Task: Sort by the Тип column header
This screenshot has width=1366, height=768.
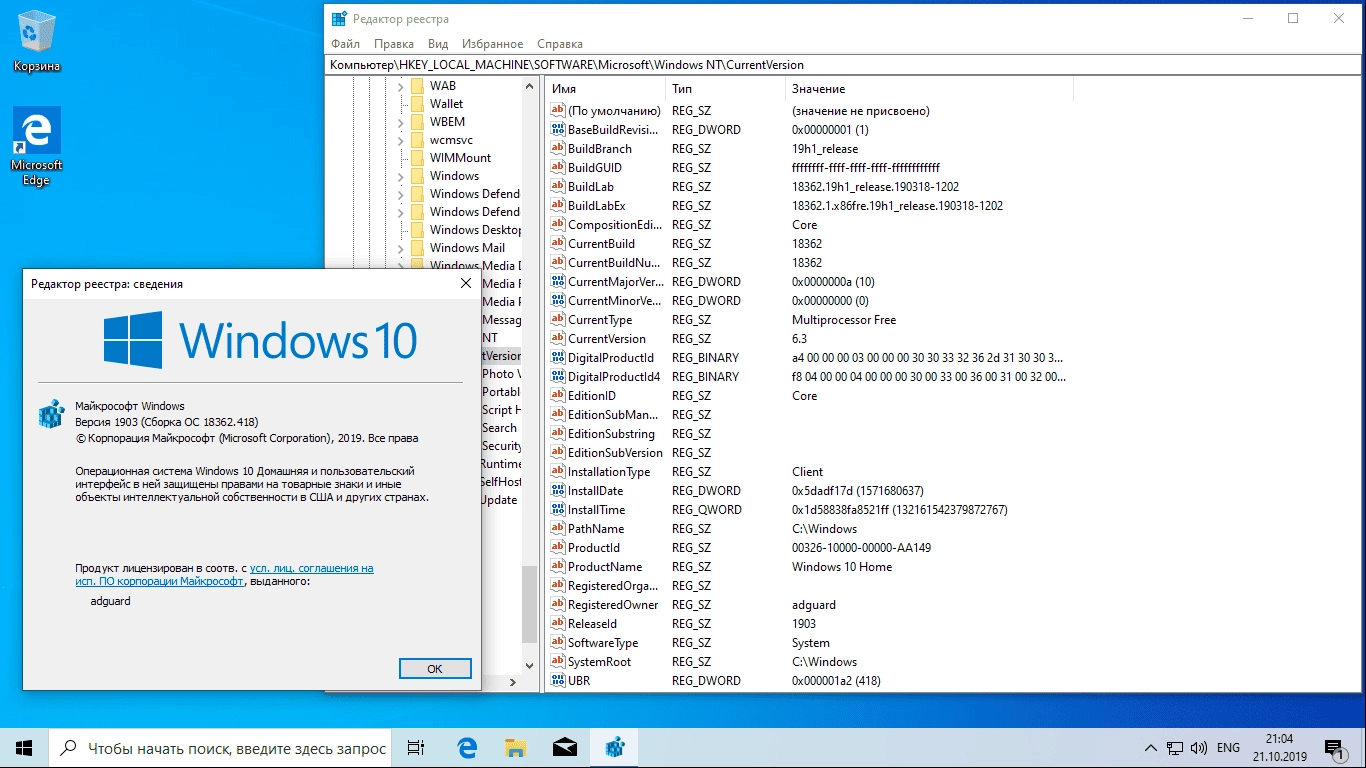Action: (x=726, y=89)
